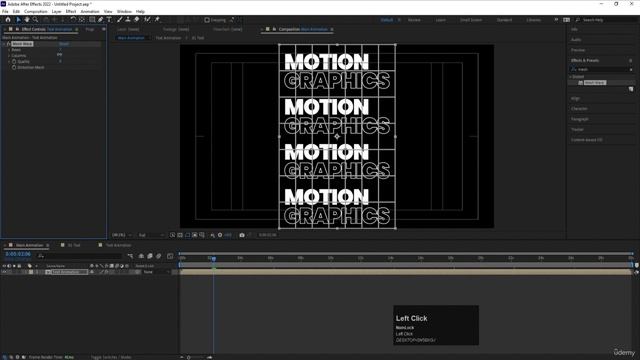Open the viewer magnification dropdown
Screen dimensions: 640x360
[122, 235]
